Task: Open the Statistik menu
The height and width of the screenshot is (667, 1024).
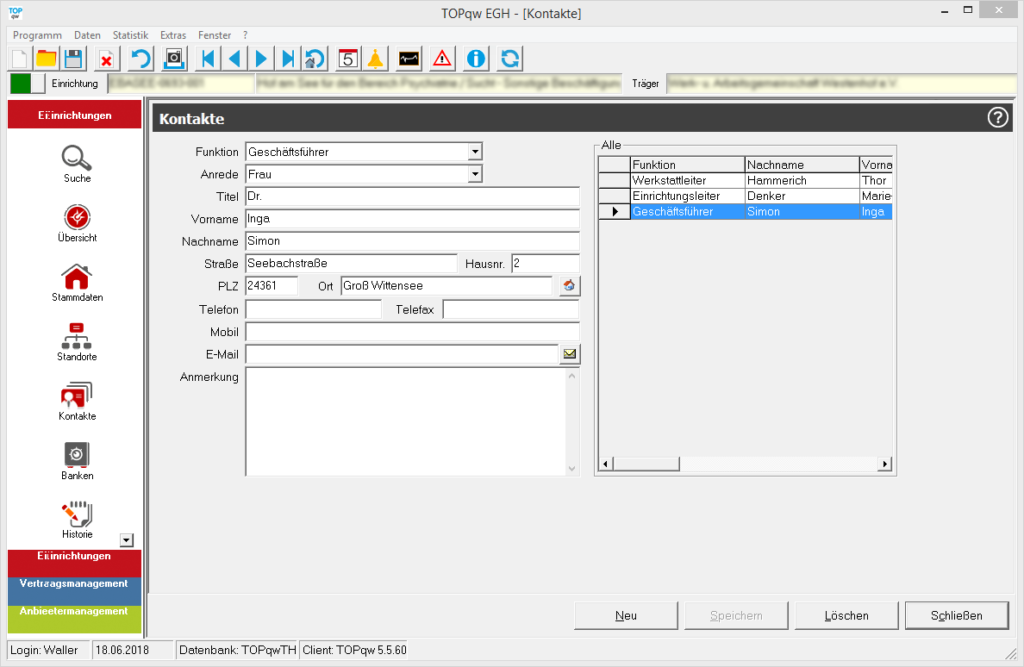Action: click(130, 35)
